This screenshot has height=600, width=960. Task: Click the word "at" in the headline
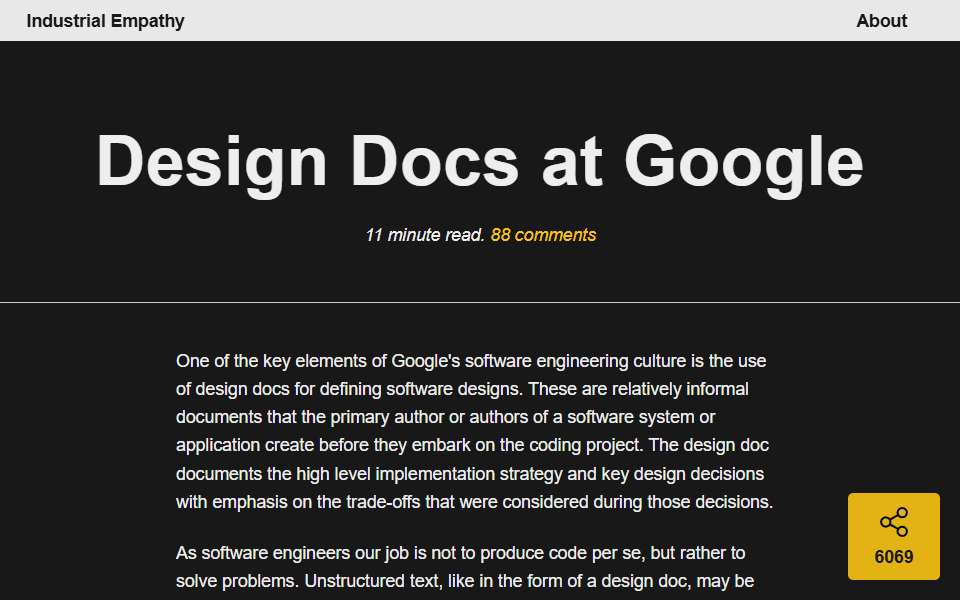(572, 163)
